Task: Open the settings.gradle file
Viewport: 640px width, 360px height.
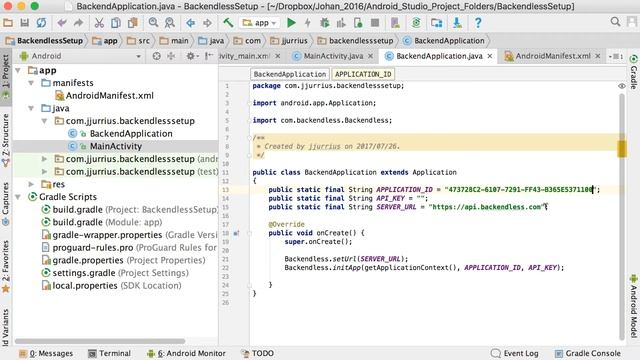Action: (115, 273)
